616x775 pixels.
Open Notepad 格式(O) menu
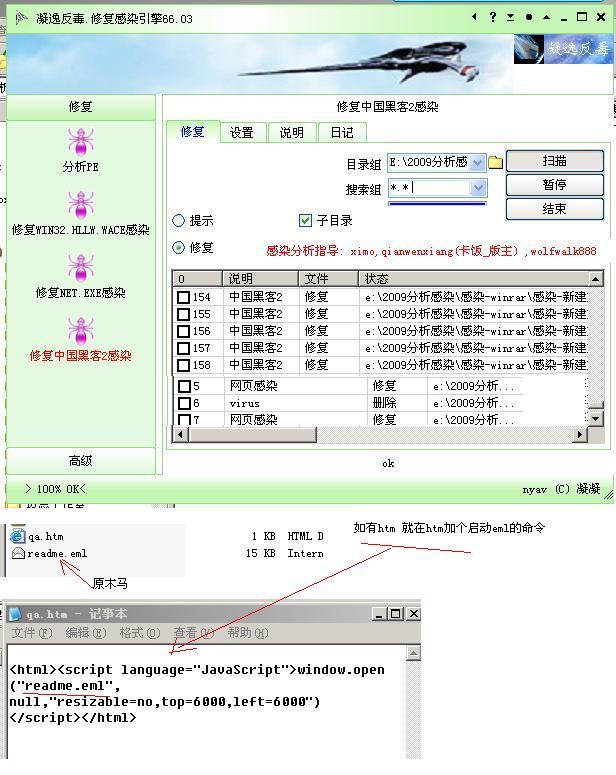click(139, 633)
